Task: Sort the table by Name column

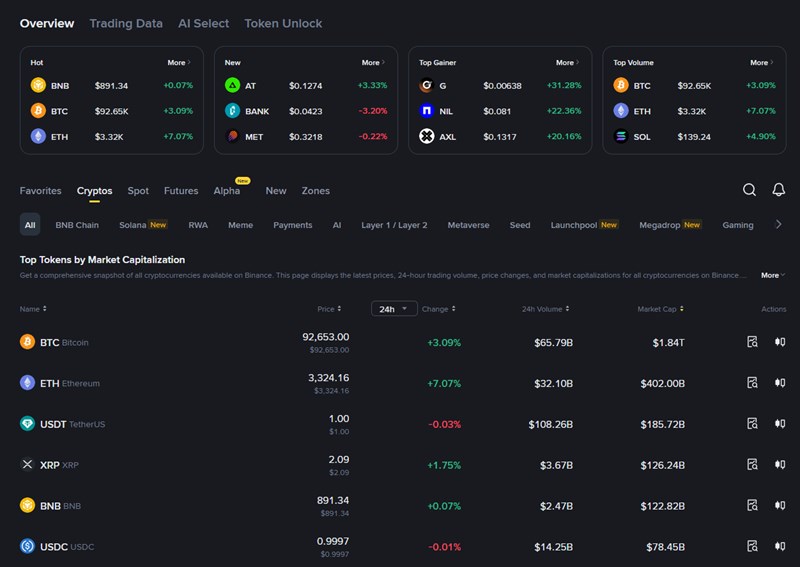Action: [x=33, y=309]
